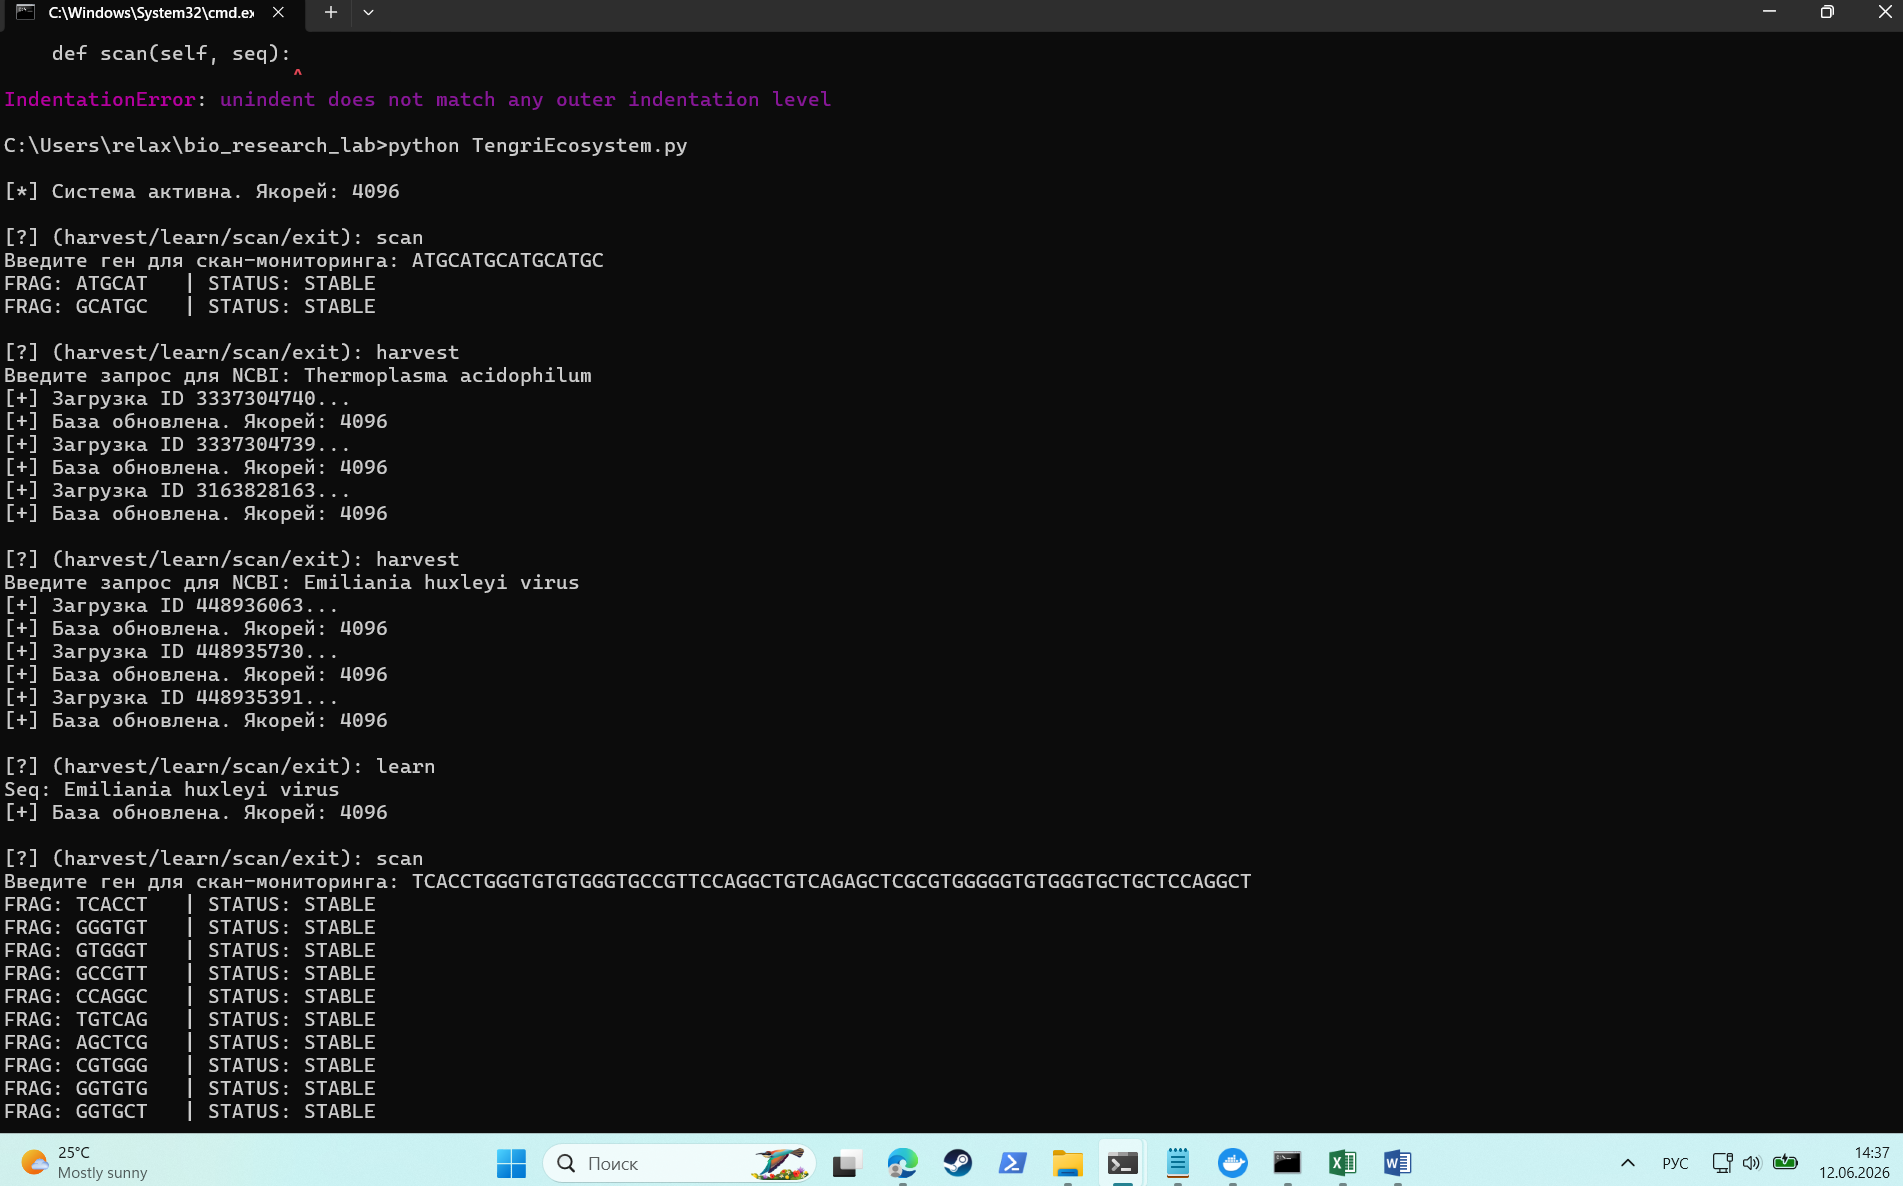Open the Windows Start menu
The image size is (1903, 1186).
pyautogui.click(x=511, y=1163)
